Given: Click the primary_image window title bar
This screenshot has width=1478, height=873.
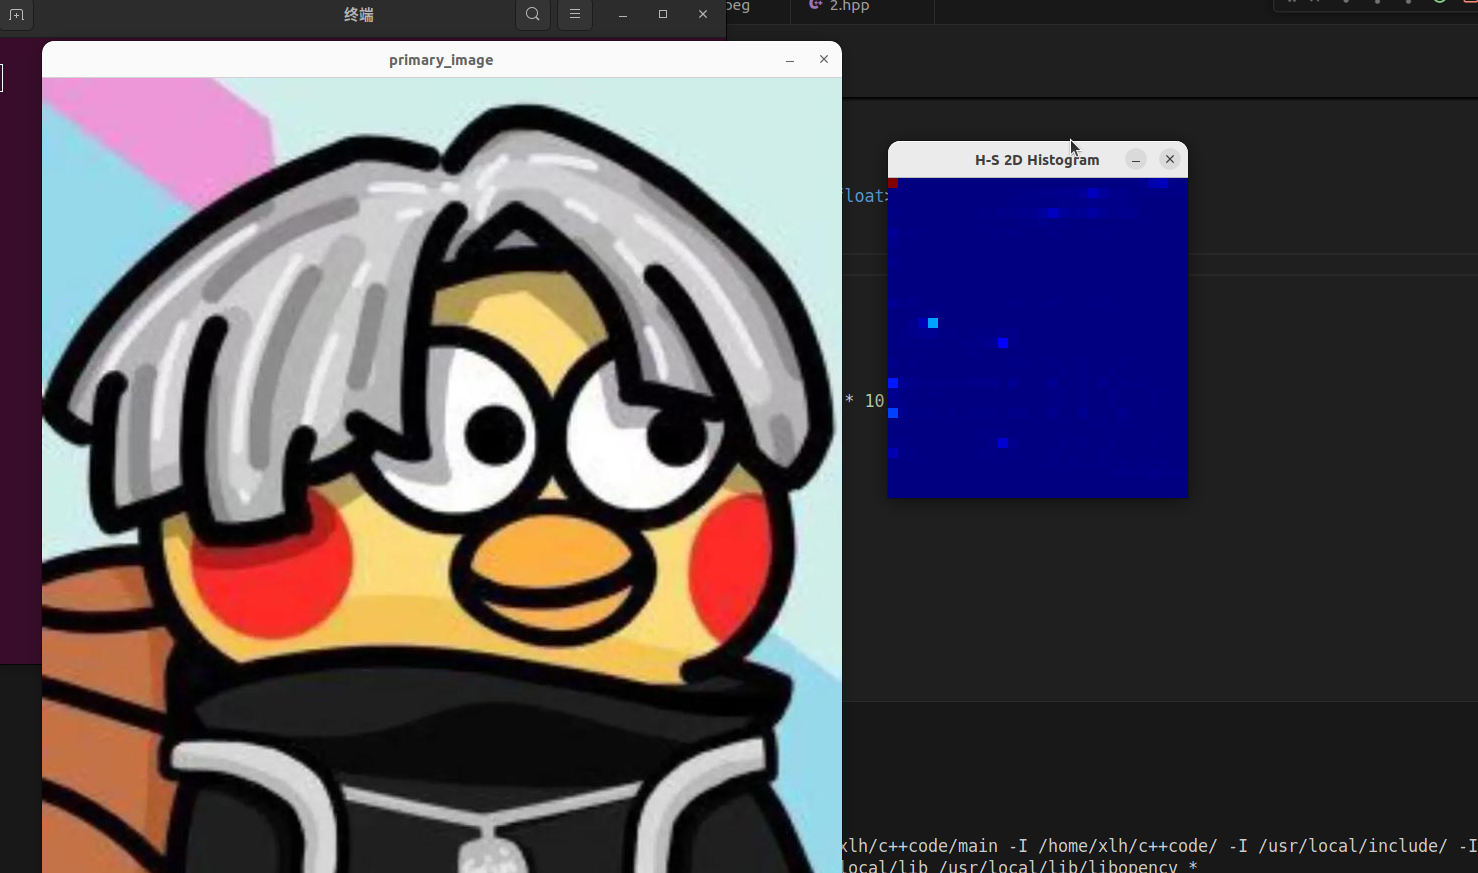Looking at the screenshot, I should pyautogui.click(x=442, y=60).
